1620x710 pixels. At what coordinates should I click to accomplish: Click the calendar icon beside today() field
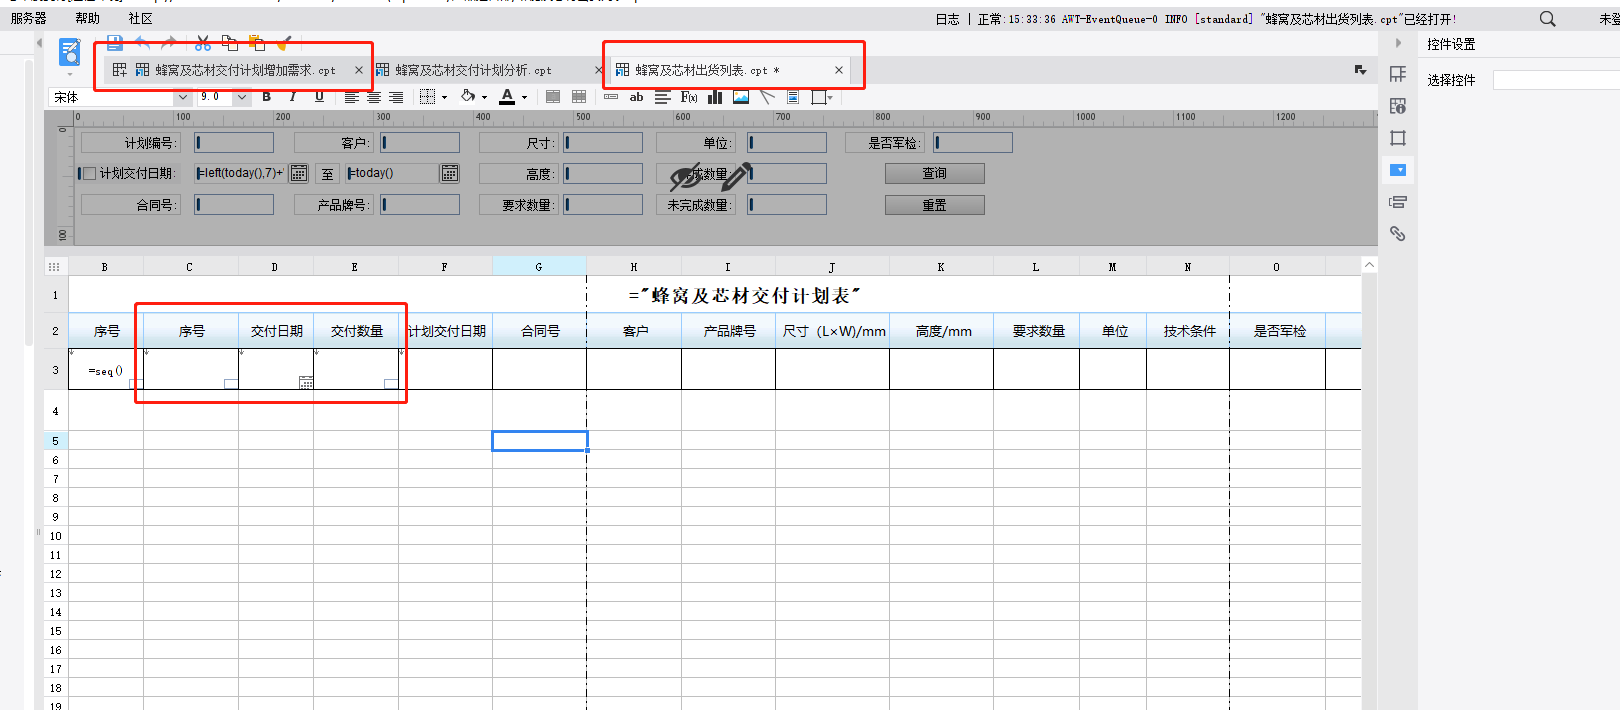(450, 173)
